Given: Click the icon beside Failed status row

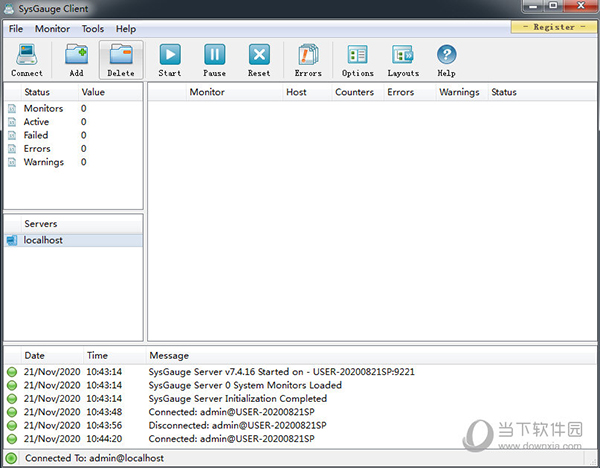Looking at the screenshot, I should click(x=12, y=135).
